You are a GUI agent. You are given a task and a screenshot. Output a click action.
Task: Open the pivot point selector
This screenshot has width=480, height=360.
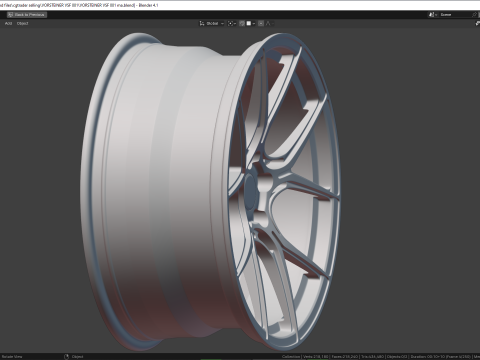click(x=232, y=23)
